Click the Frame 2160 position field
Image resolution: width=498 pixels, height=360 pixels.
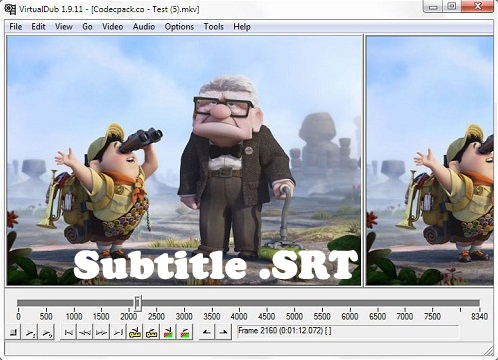[348, 332]
